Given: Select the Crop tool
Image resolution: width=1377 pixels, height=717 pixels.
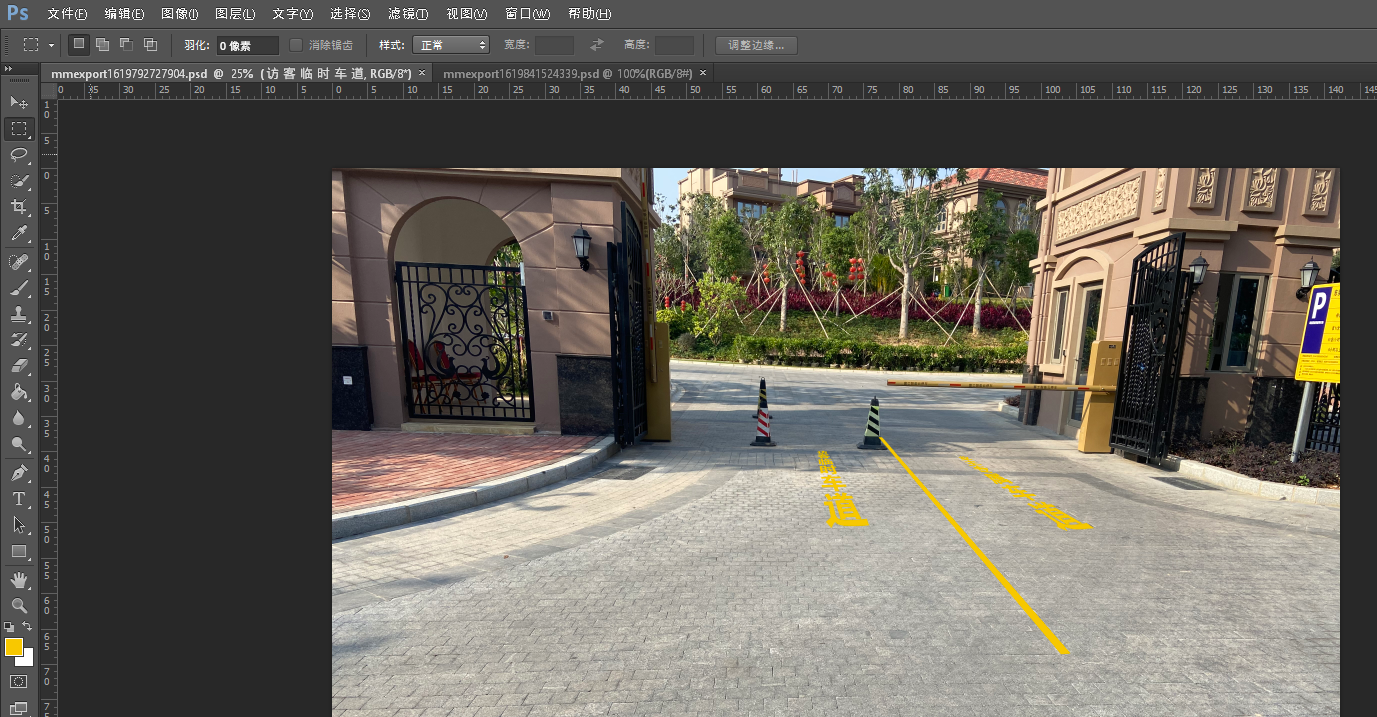Looking at the screenshot, I should (x=19, y=207).
